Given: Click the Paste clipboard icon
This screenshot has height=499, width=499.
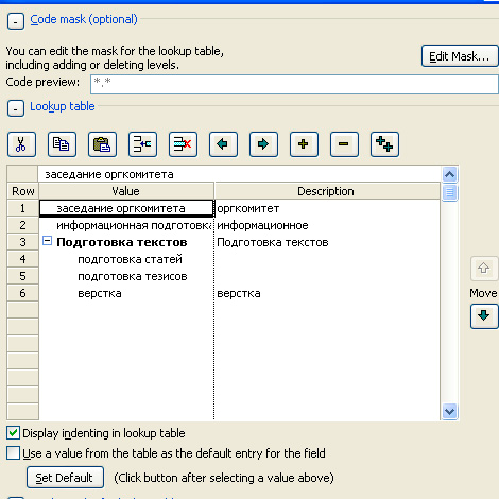Looking at the screenshot, I should tap(102, 144).
